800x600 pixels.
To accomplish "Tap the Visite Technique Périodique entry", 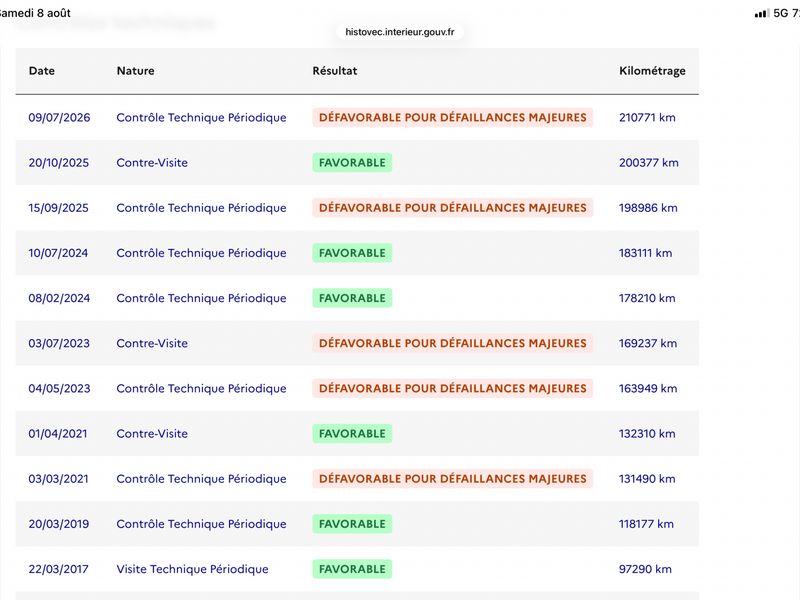I will coord(192,569).
